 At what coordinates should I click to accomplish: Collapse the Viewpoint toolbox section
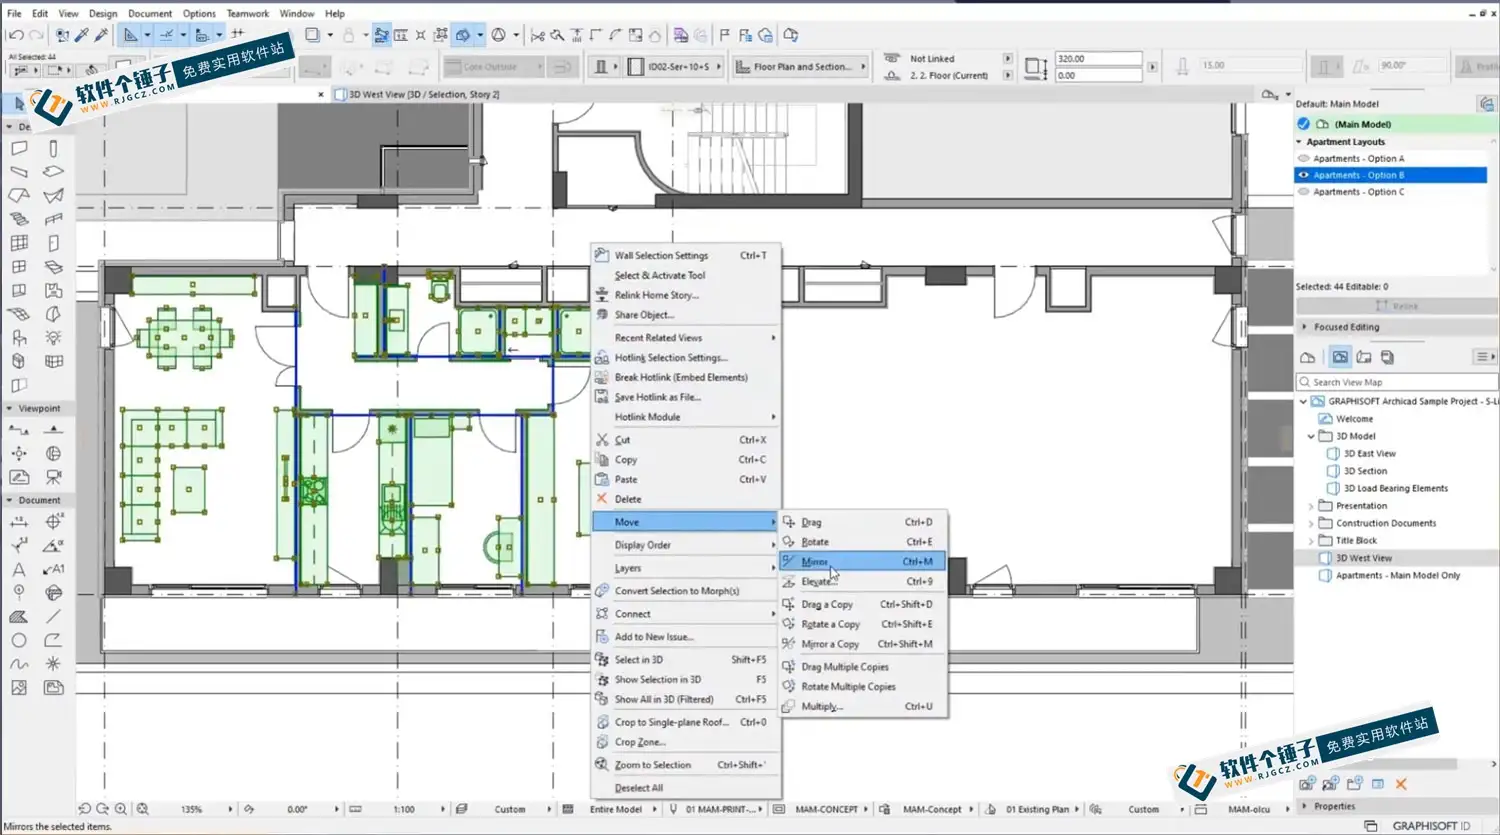tap(9, 408)
